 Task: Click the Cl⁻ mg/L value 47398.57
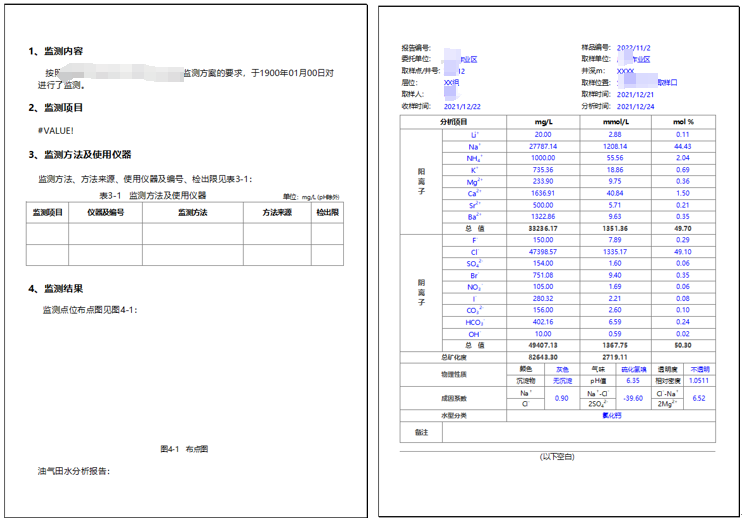click(542, 252)
